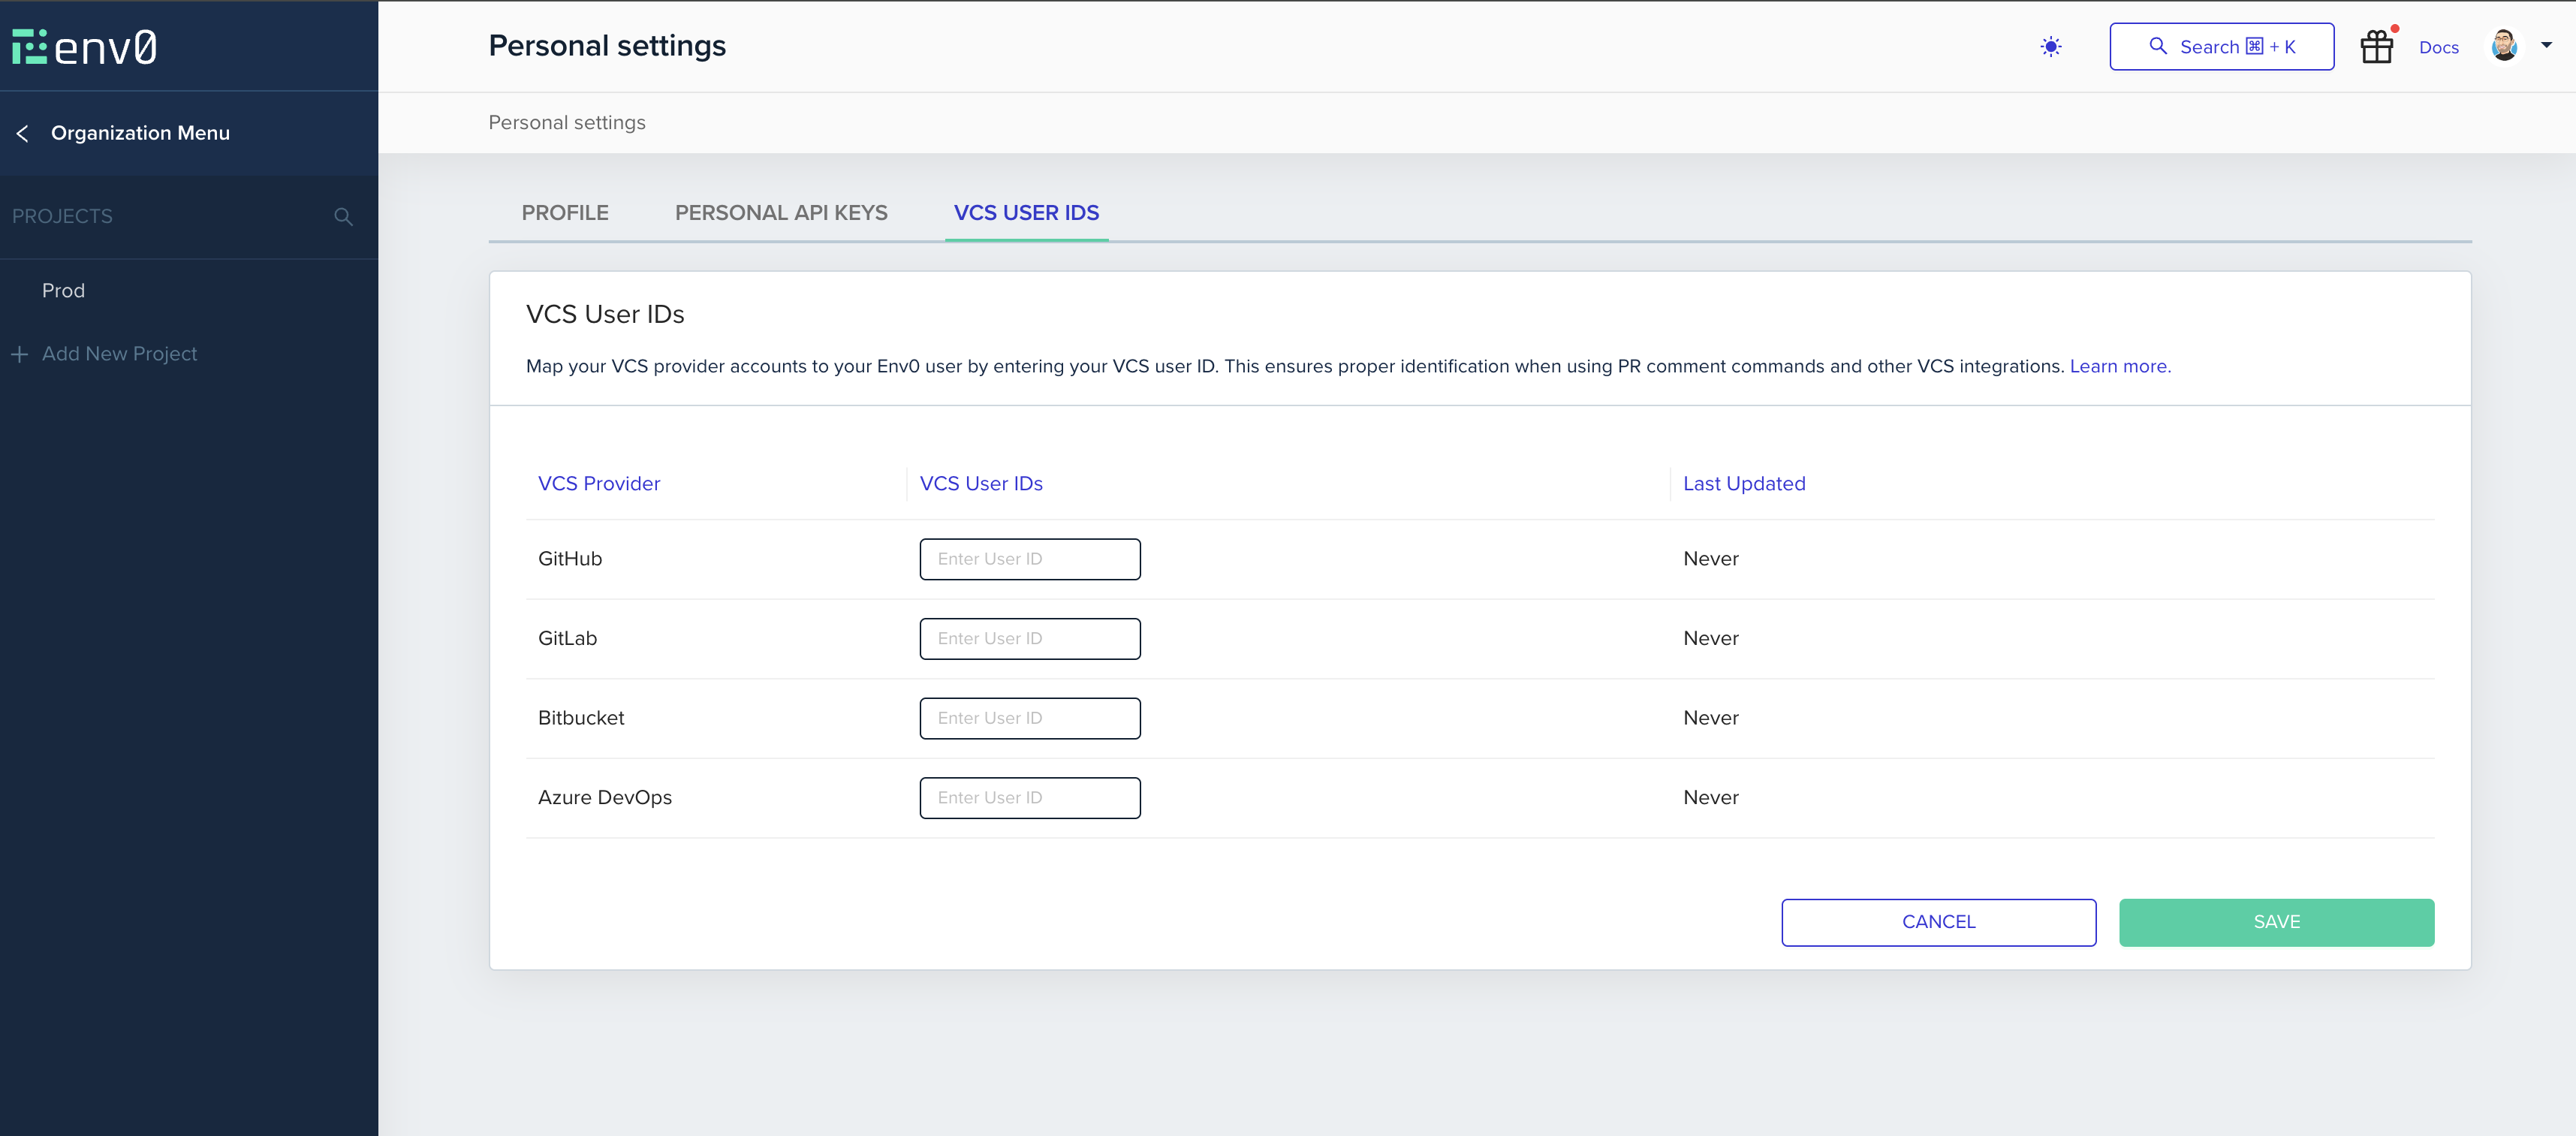Switch to the Personal API Keys tab
The height and width of the screenshot is (1136, 2576).
[x=781, y=213]
